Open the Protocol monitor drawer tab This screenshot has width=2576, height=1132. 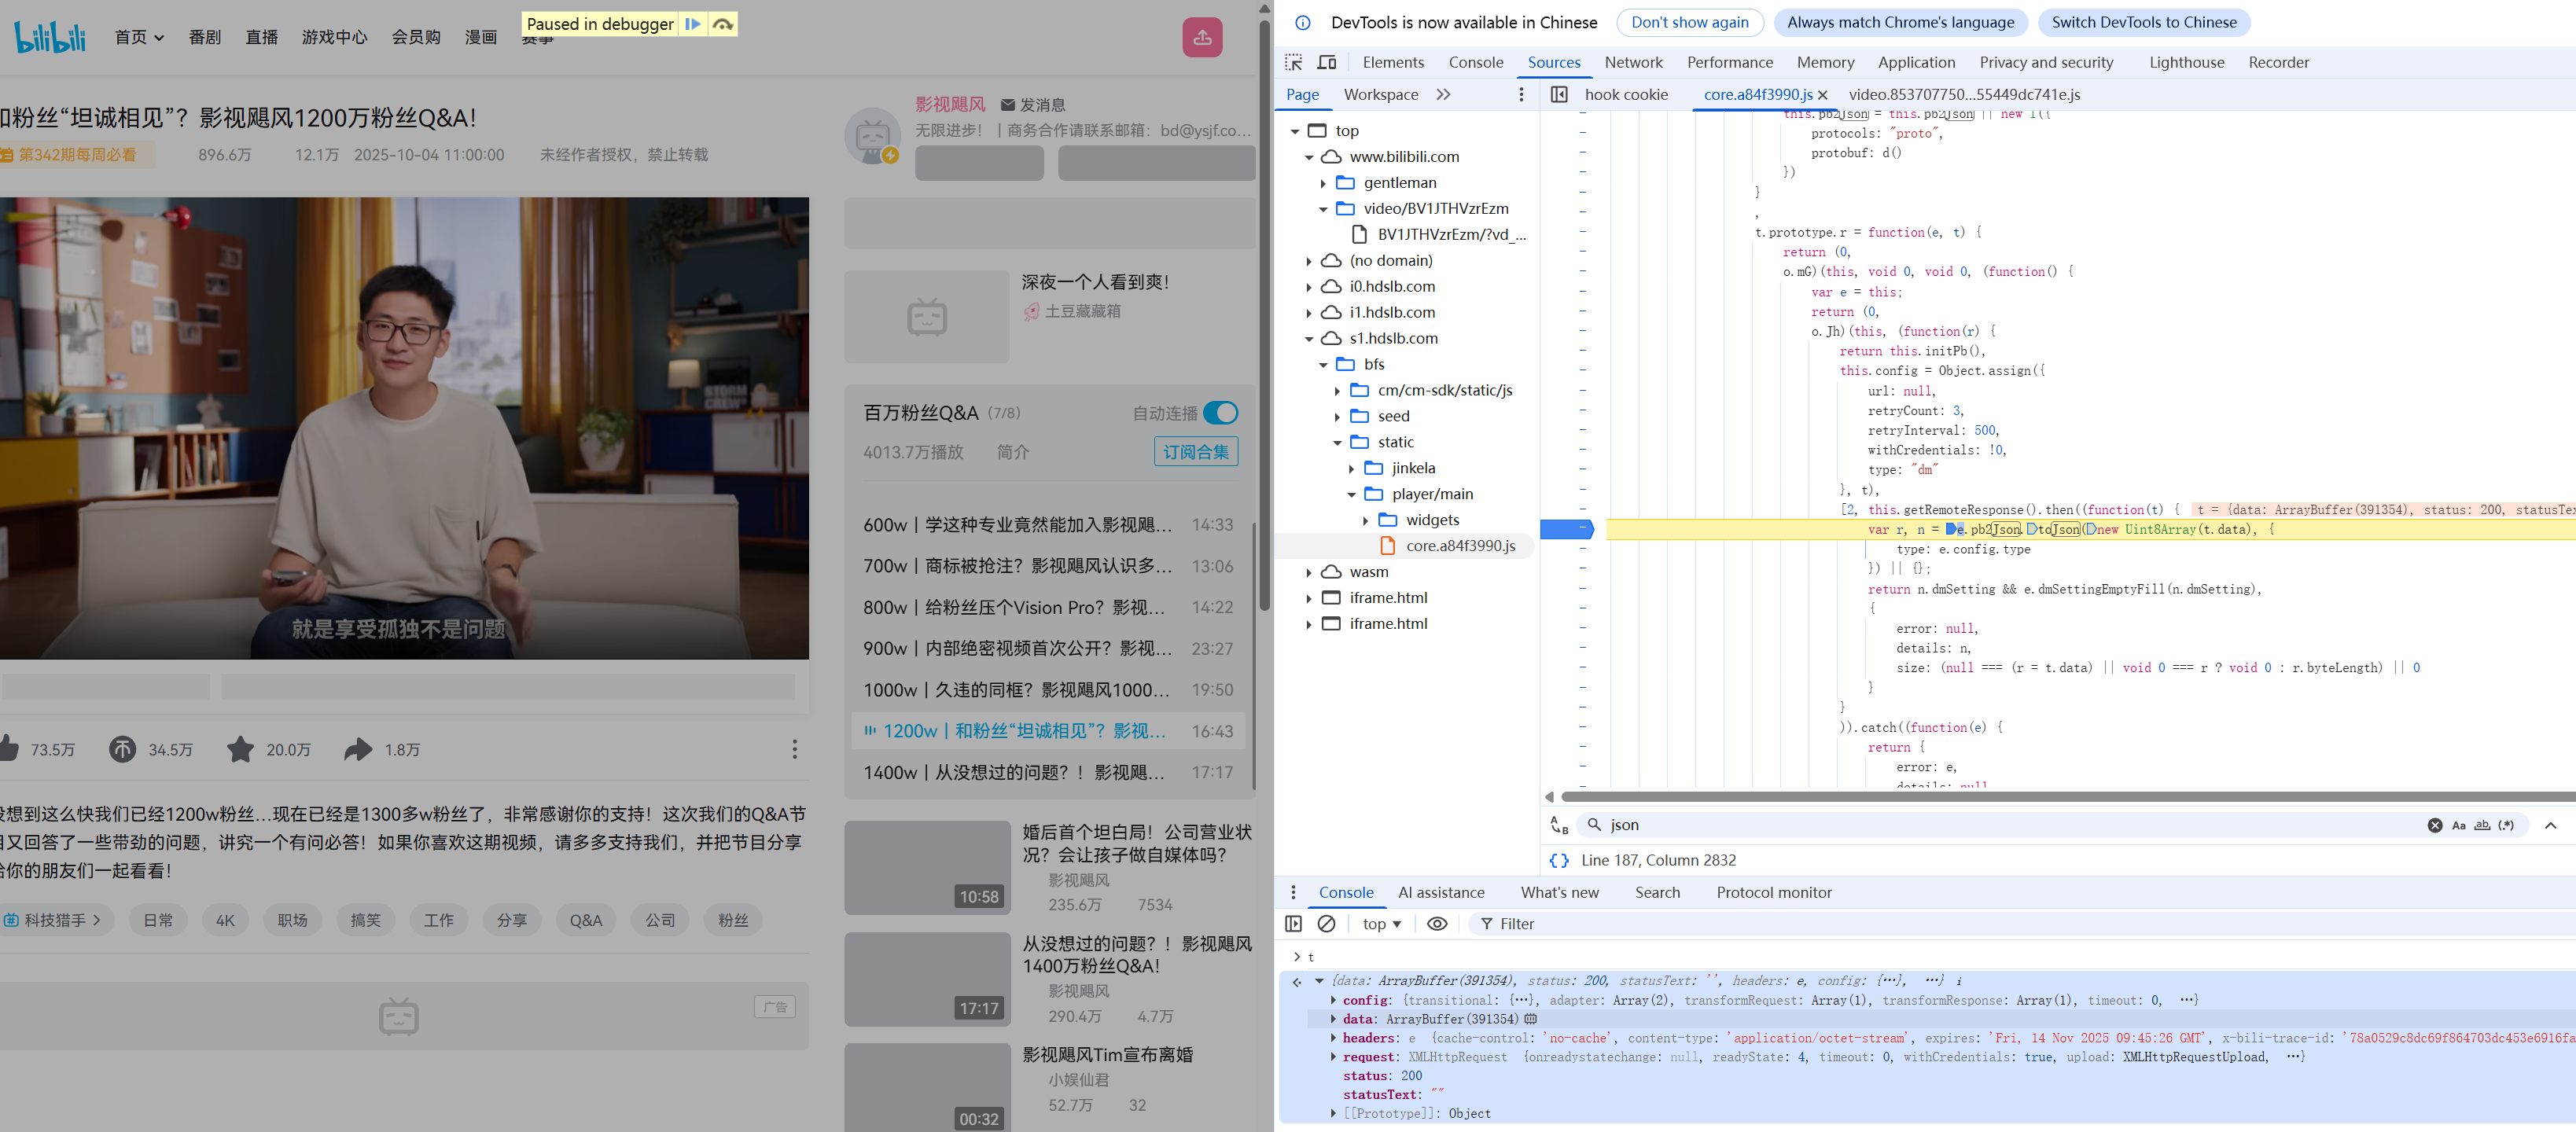(x=1773, y=892)
